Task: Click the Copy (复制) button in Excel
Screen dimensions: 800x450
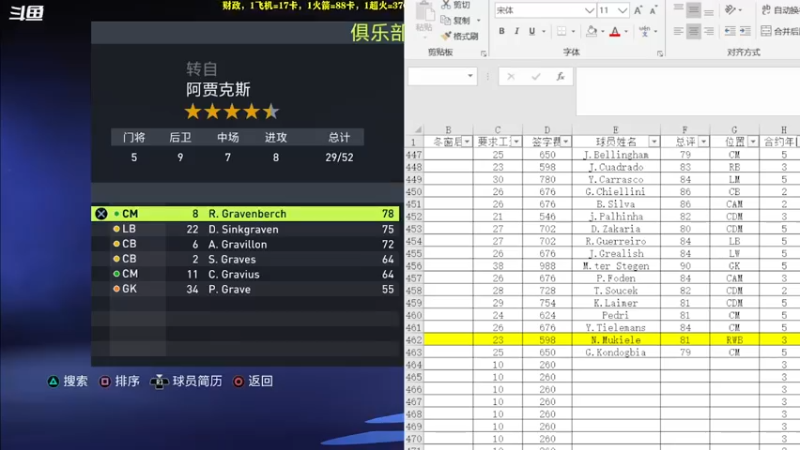Action: point(456,20)
